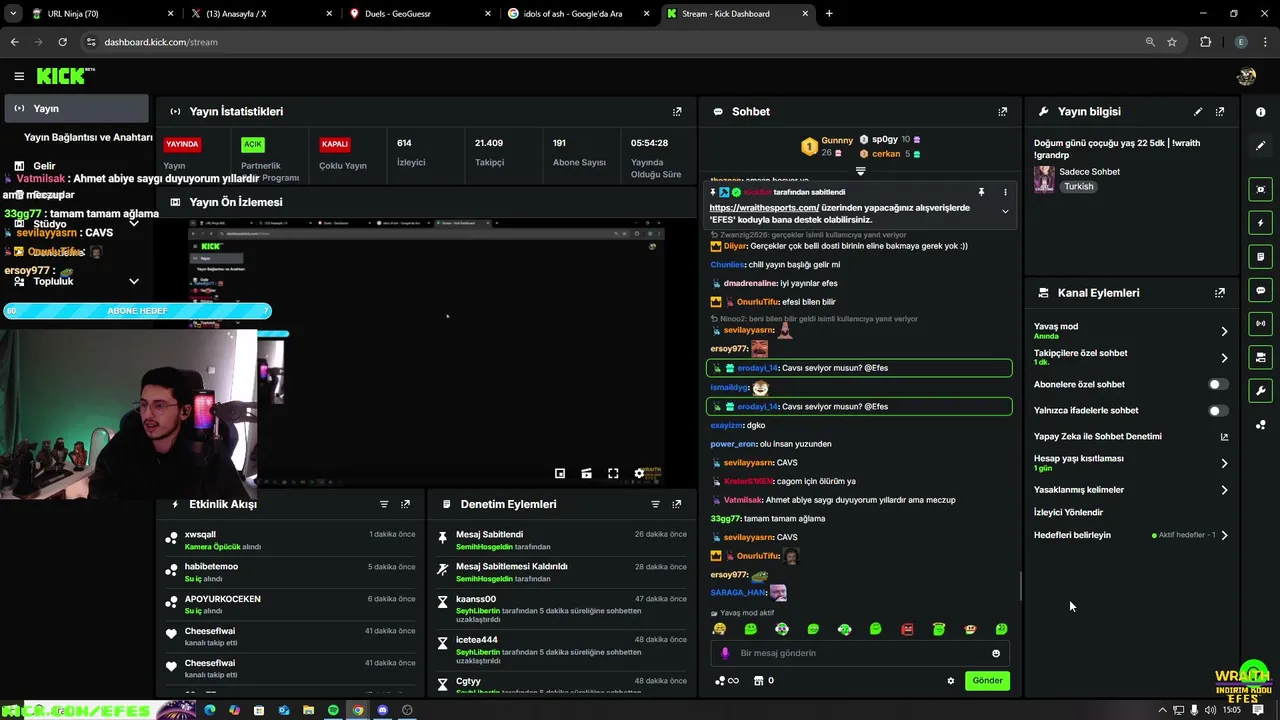The height and width of the screenshot is (720, 1280).
Task: Expand Yavaş mod settings
Action: click(1224, 331)
